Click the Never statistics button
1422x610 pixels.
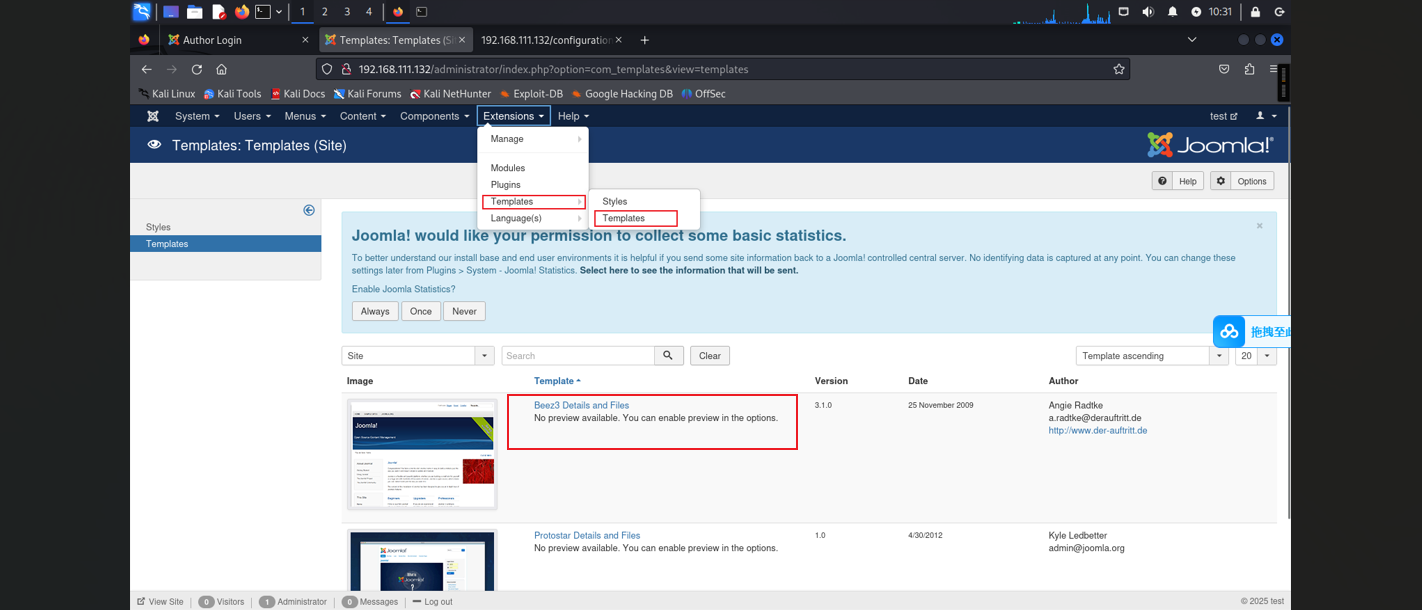coord(464,311)
